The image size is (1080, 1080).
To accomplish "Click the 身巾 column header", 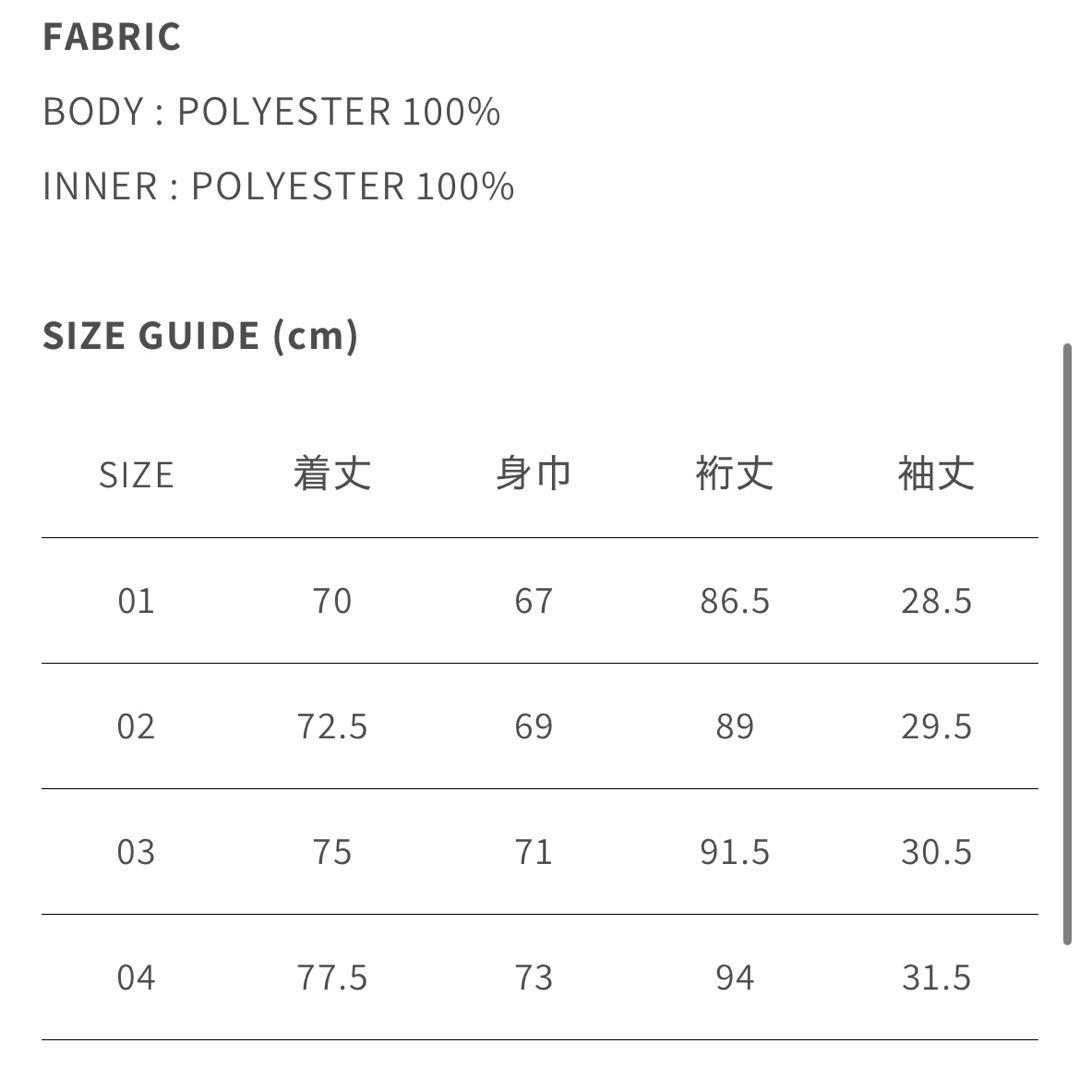I will [533, 474].
